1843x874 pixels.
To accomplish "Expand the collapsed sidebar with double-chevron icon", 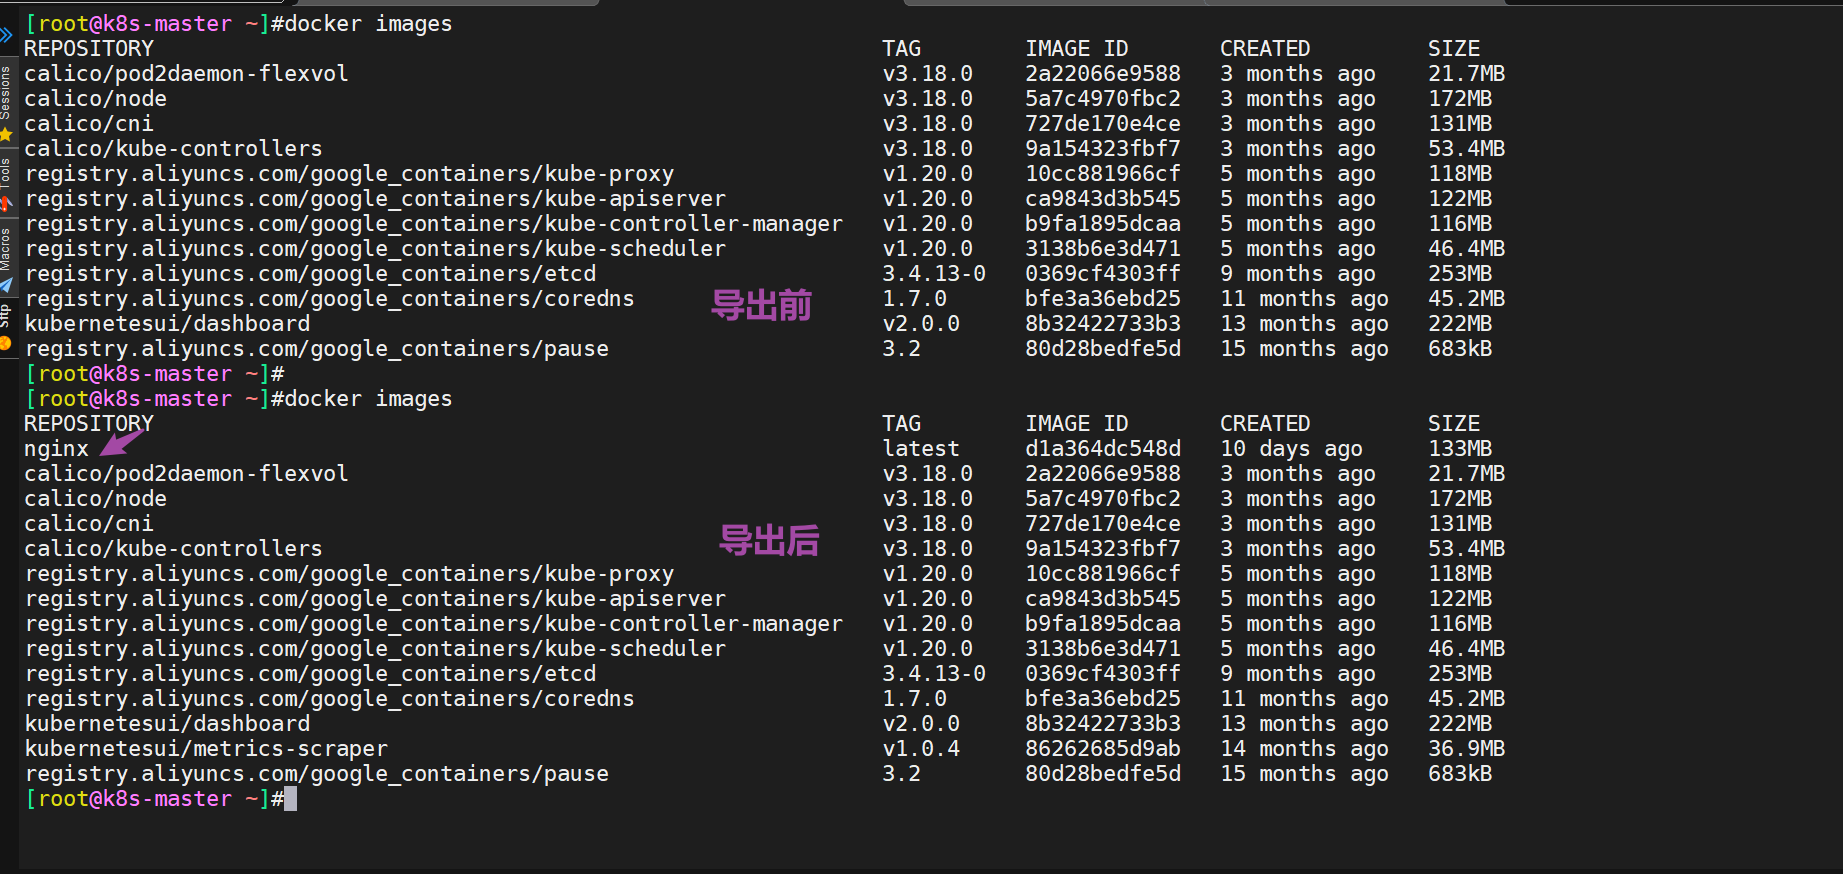I will (x=6, y=35).
